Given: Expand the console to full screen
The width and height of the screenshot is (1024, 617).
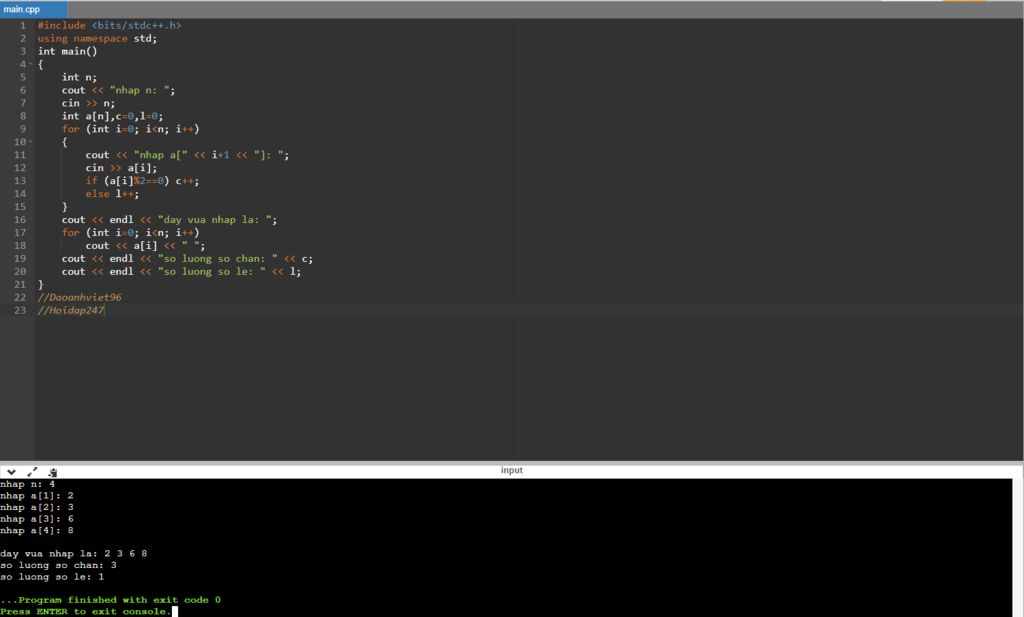Looking at the screenshot, I should (32, 471).
